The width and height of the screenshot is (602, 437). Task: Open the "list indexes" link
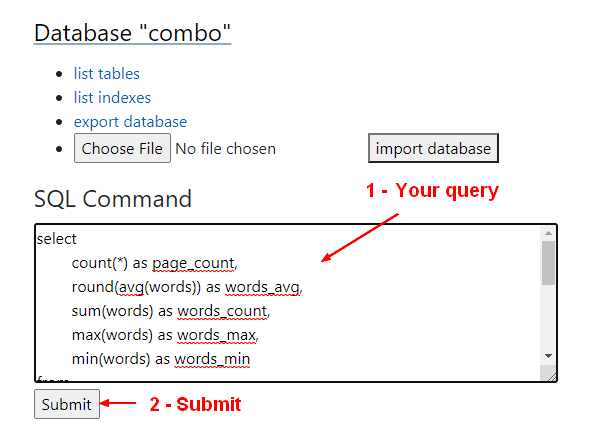click(112, 97)
